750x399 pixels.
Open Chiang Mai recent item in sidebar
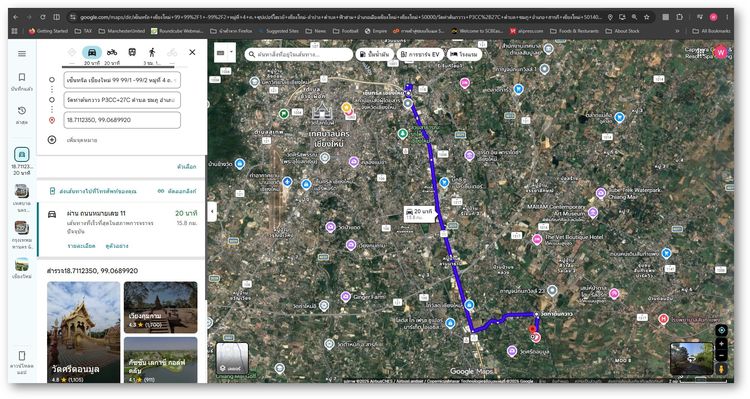(22, 268)
